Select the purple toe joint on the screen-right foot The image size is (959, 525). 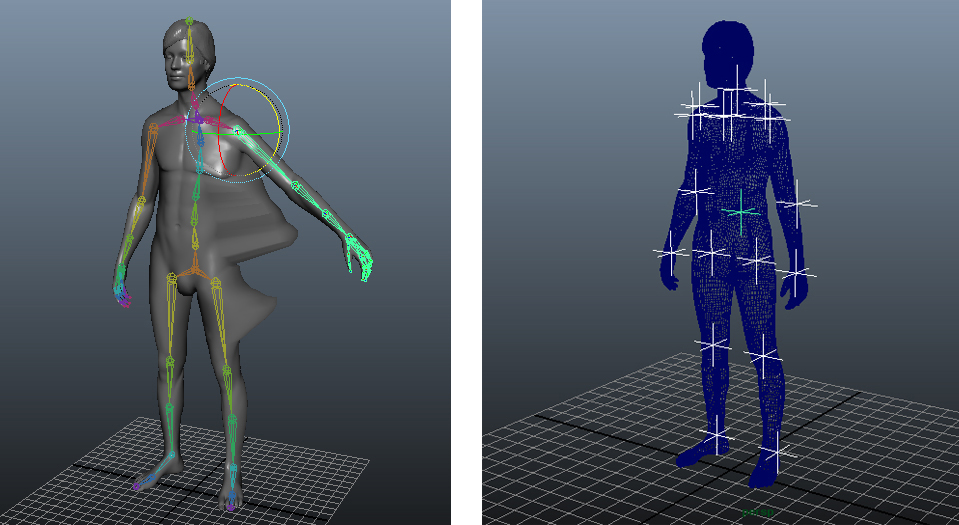tap(231, 507)
